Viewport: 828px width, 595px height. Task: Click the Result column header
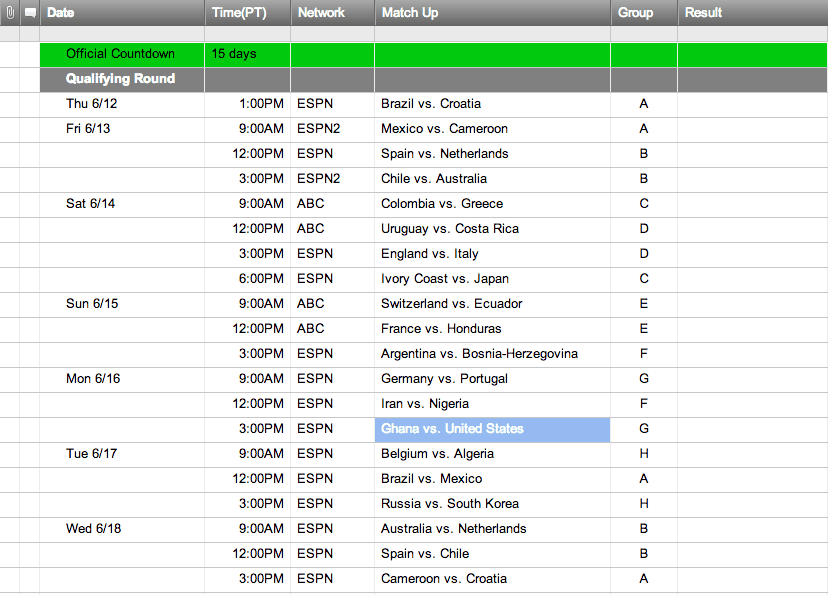[704, 13]
